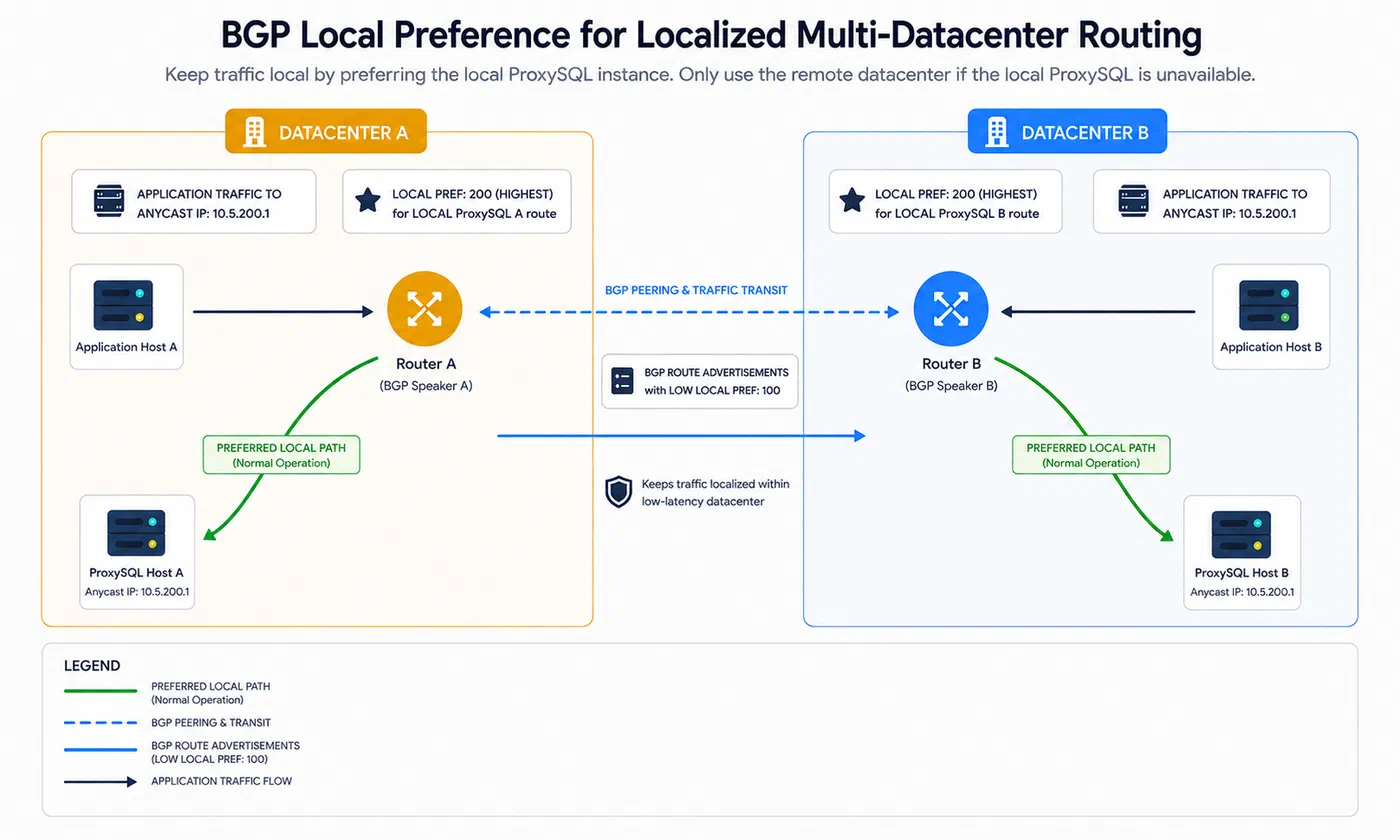Click the Datacenter B building icon

pyautogui.click(x=996, y=131)
